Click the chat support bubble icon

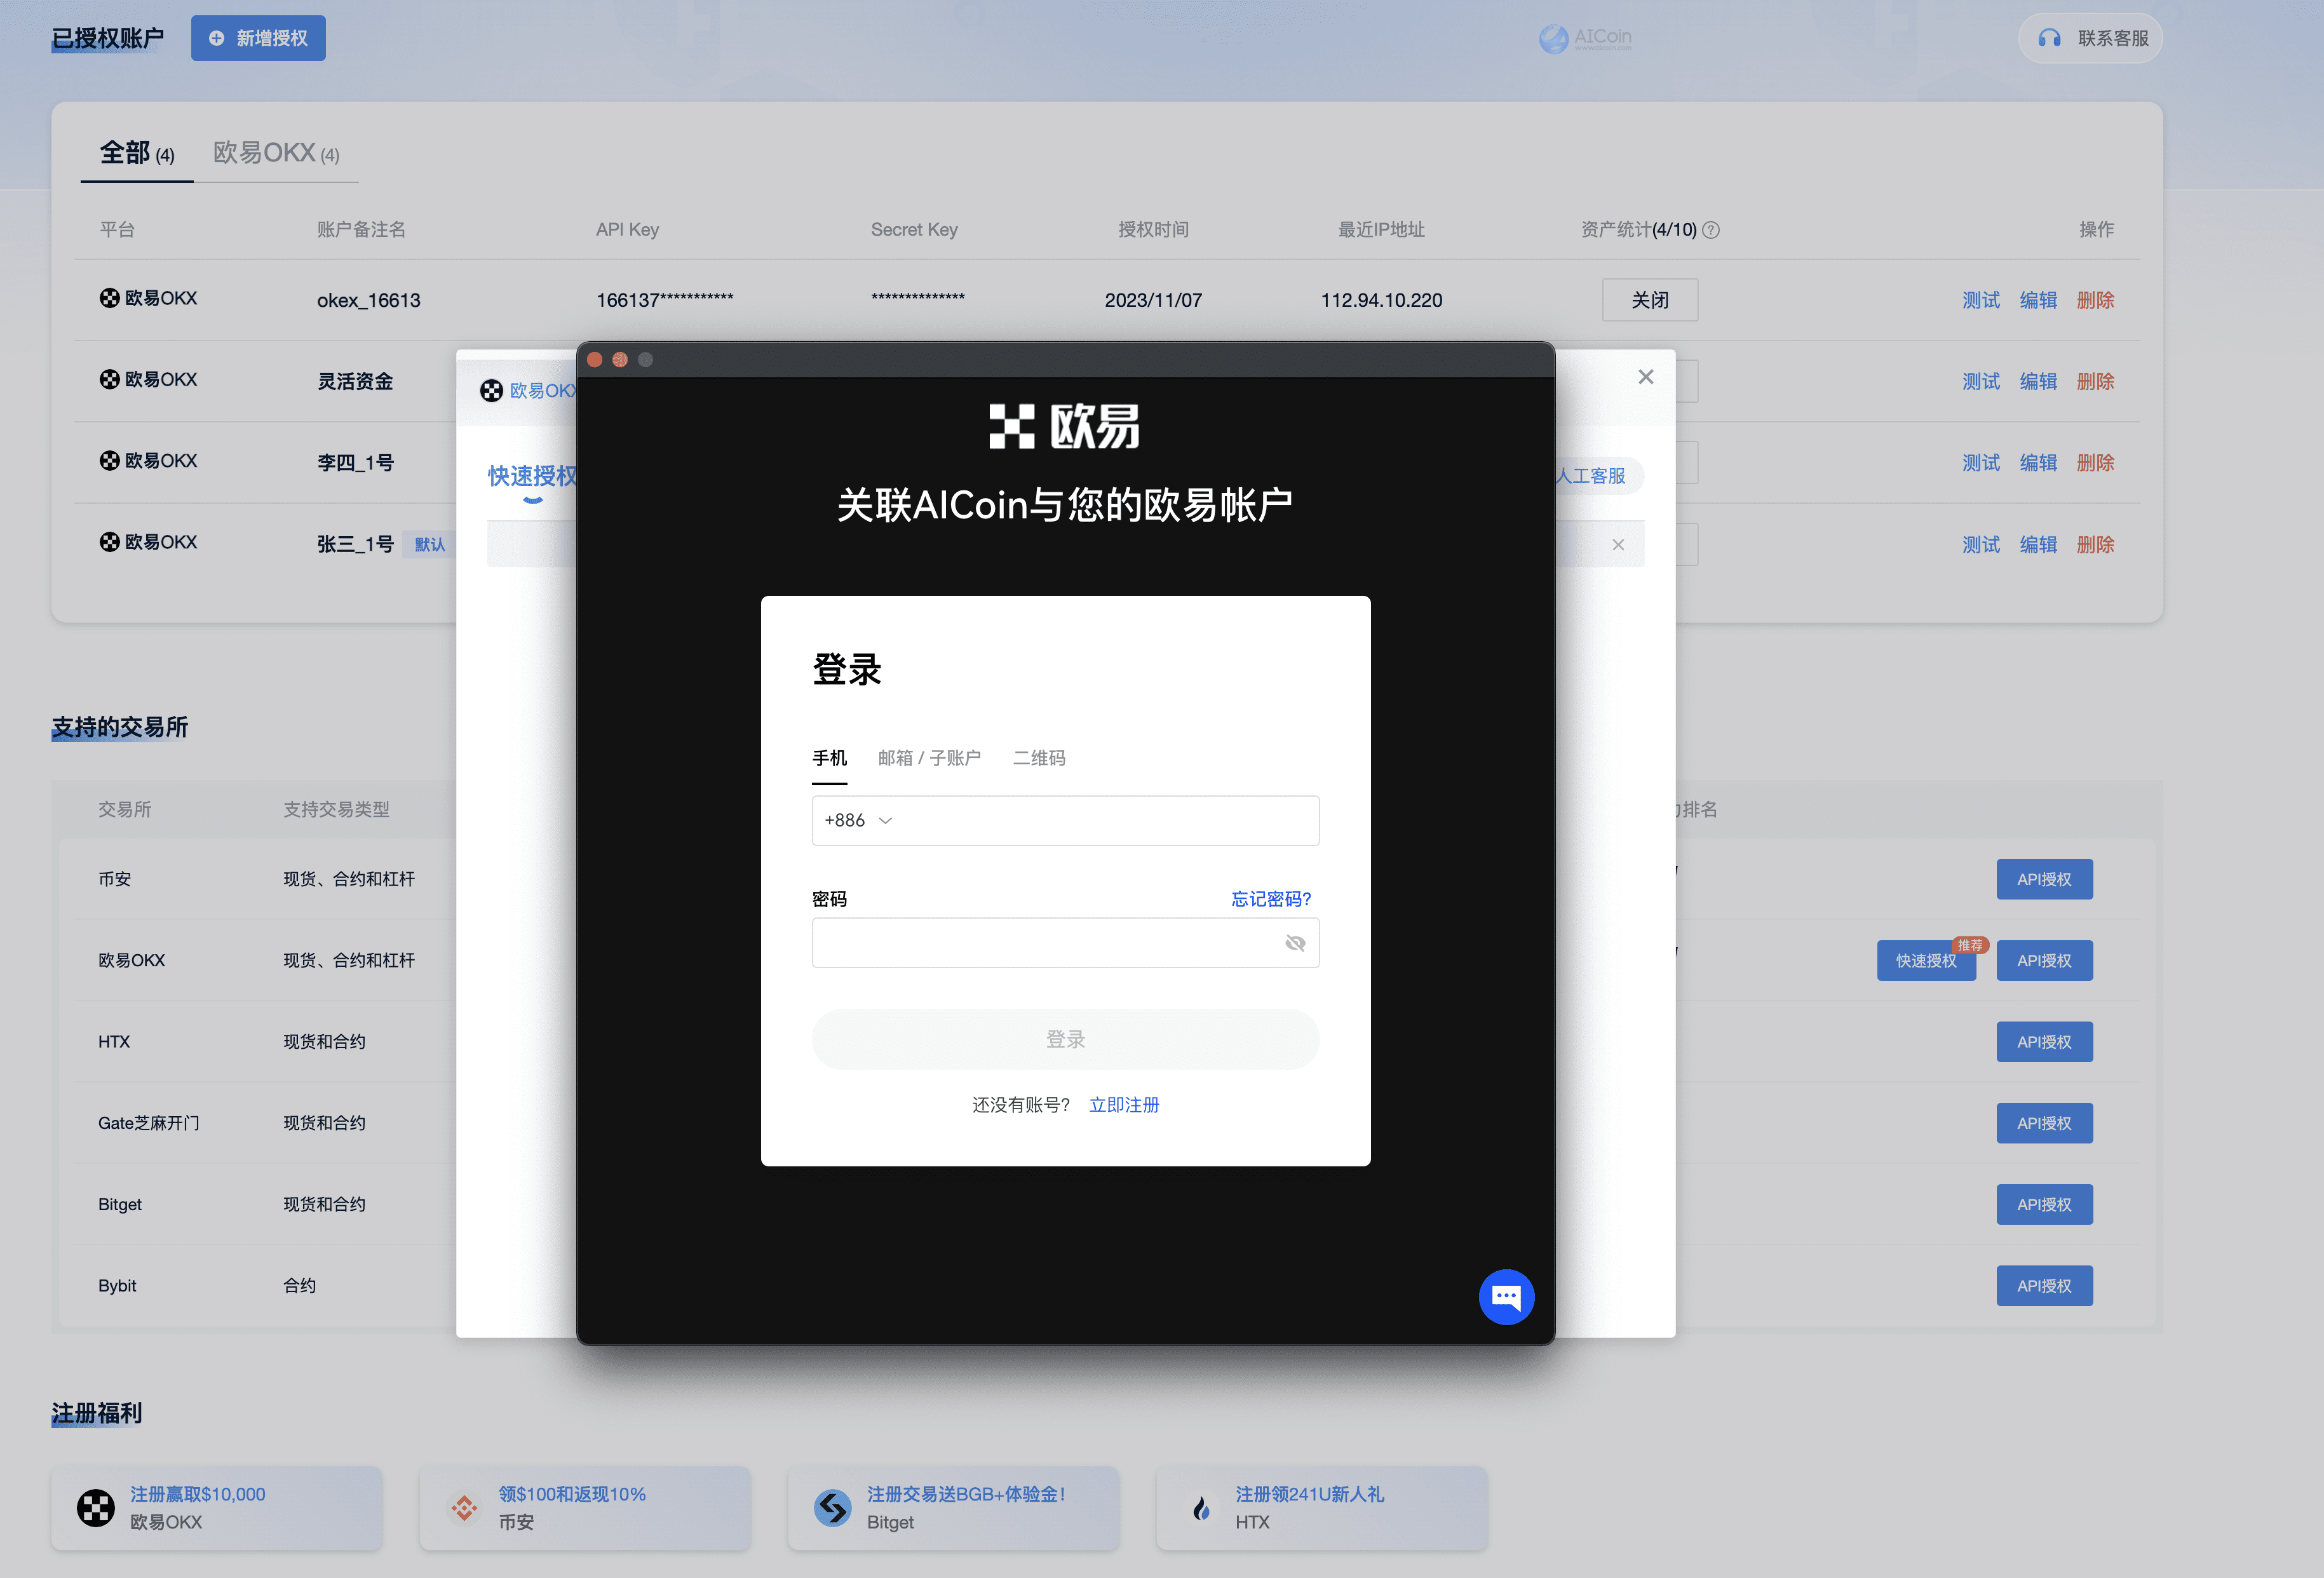click(1506, 1297)
